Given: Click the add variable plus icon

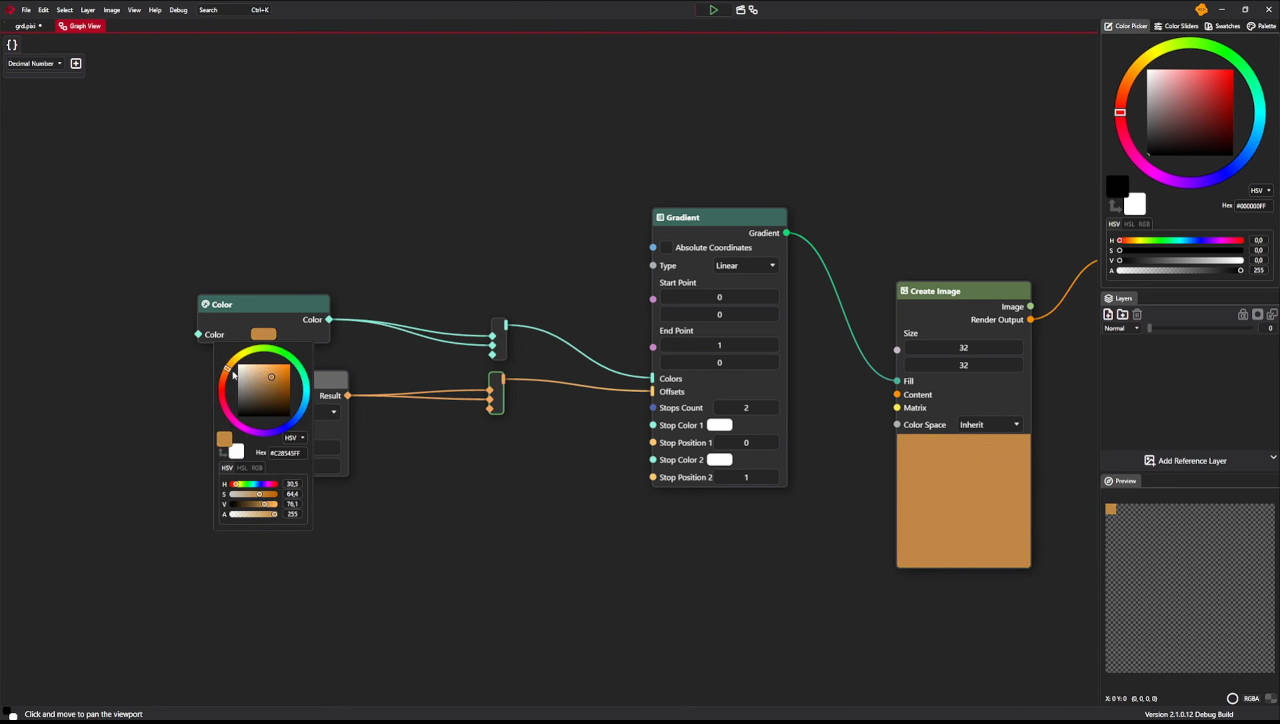Looking at the screenshot, I should tap(75, 63).
